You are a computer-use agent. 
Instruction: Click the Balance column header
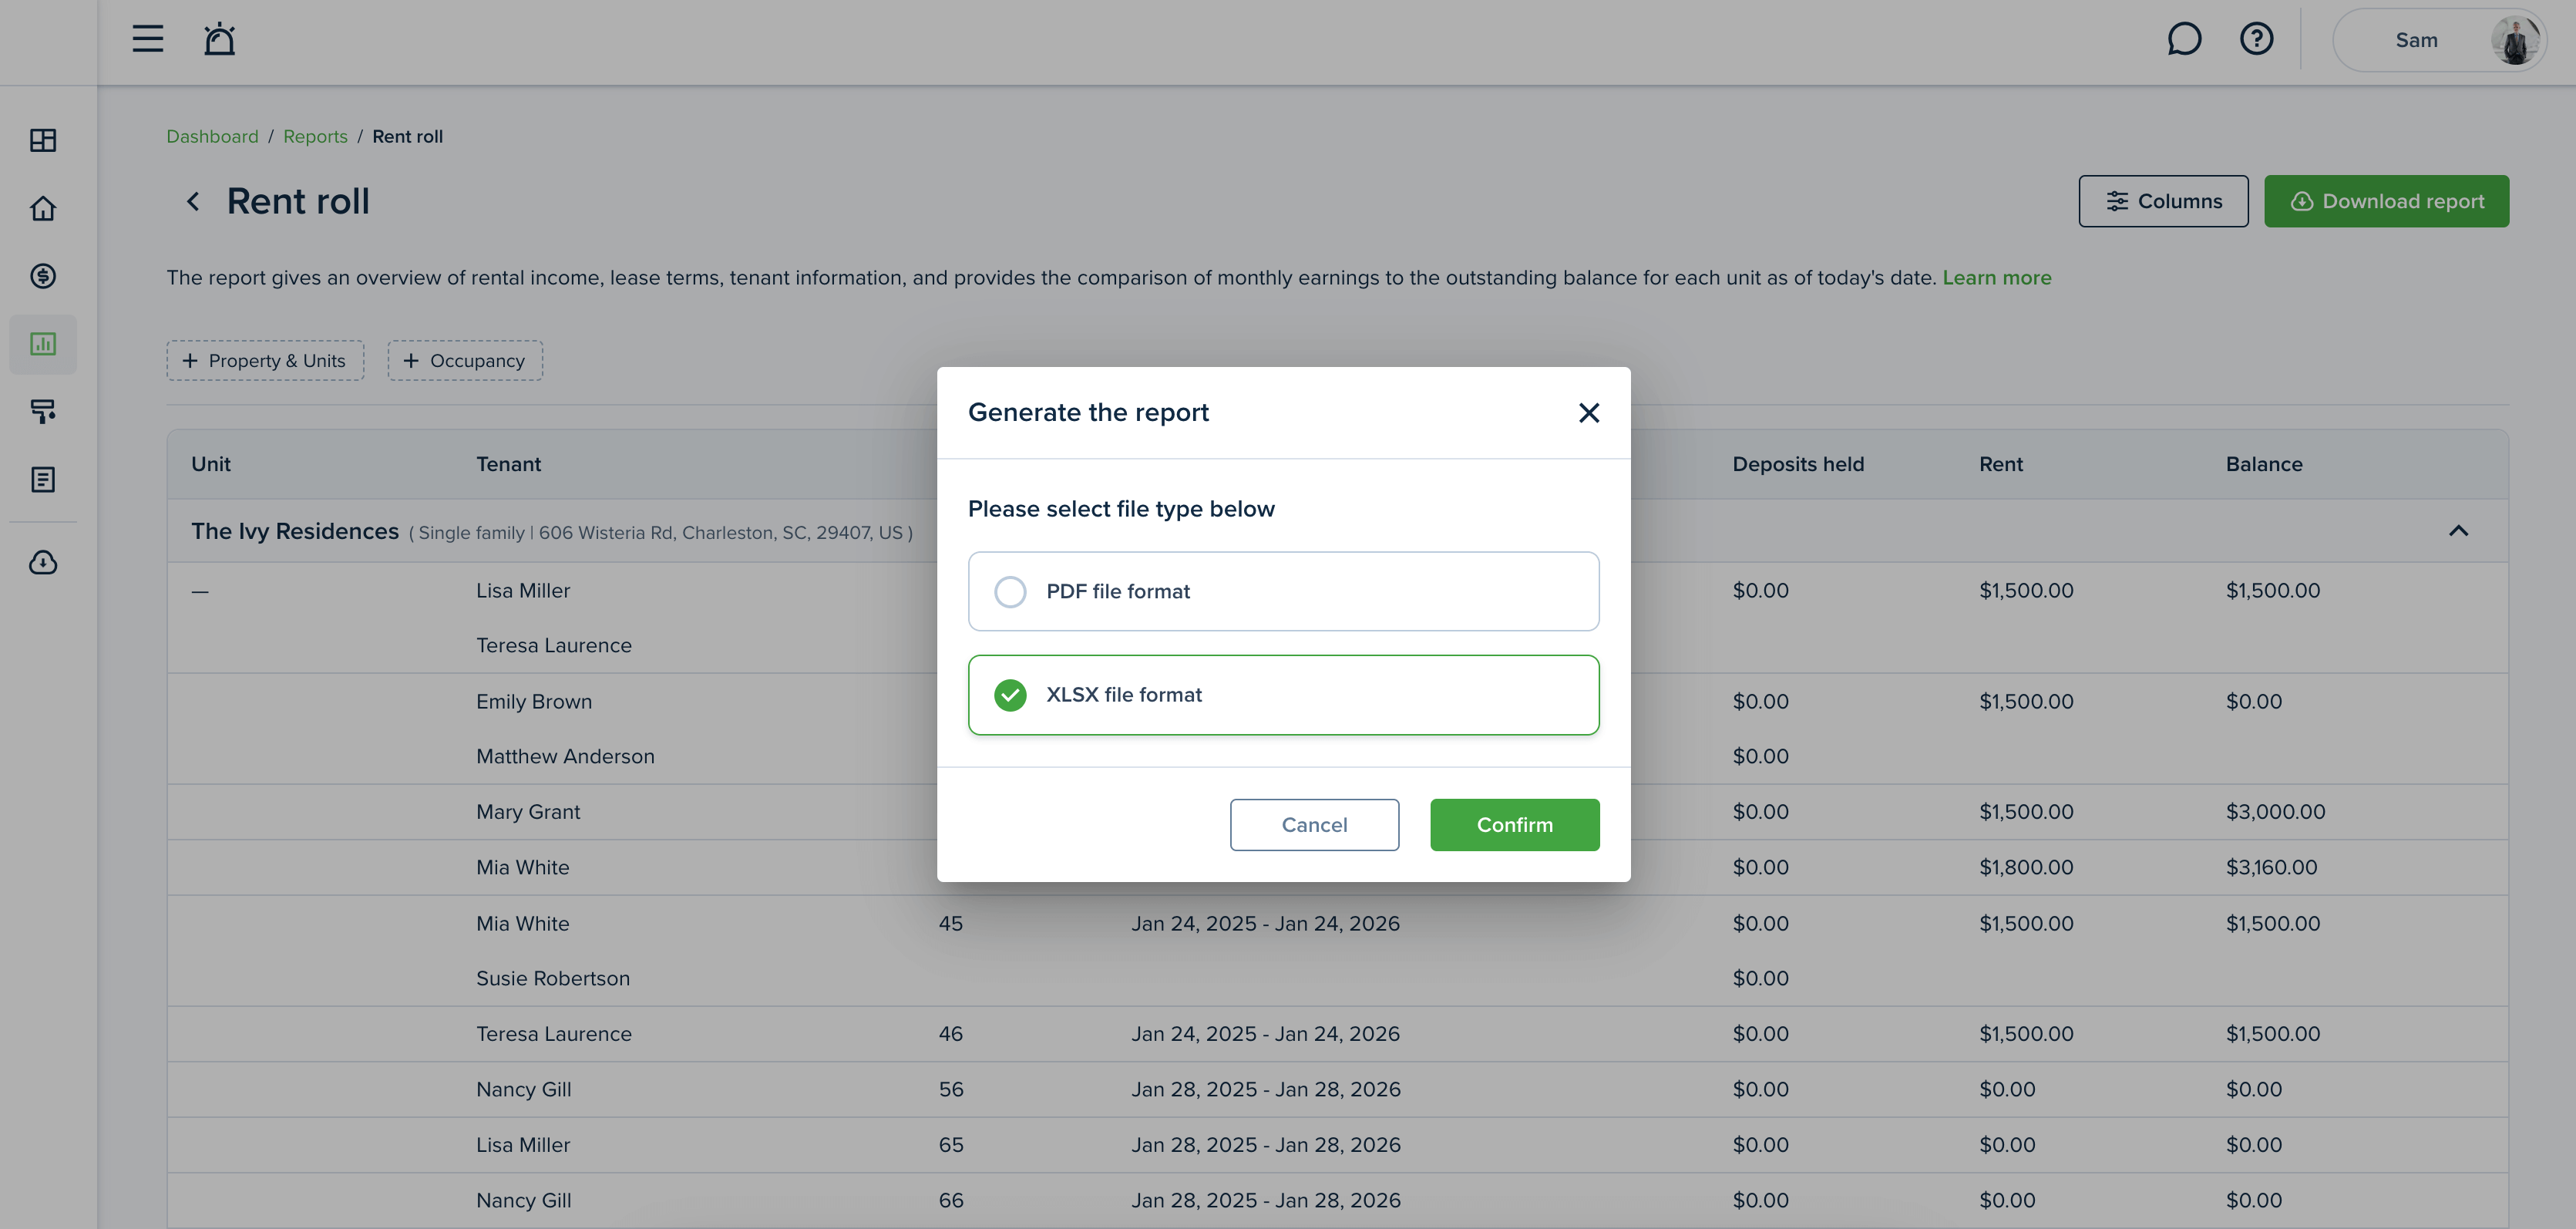[x=2263, y=464]
